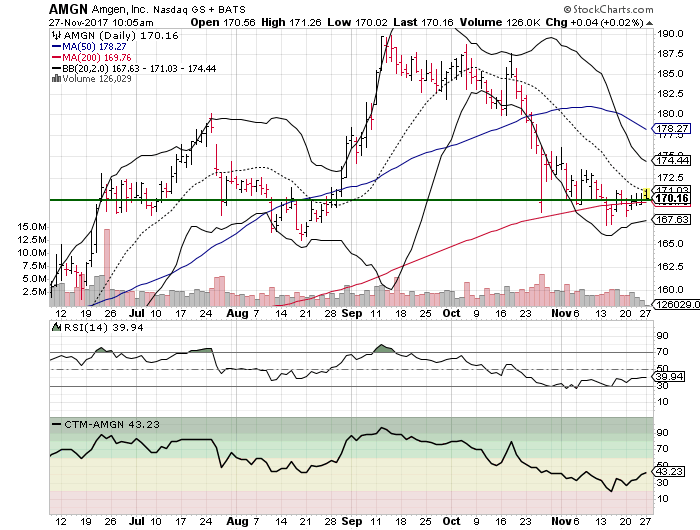Click the 7.5M volume scale label
700x530 pixels.
35,266
